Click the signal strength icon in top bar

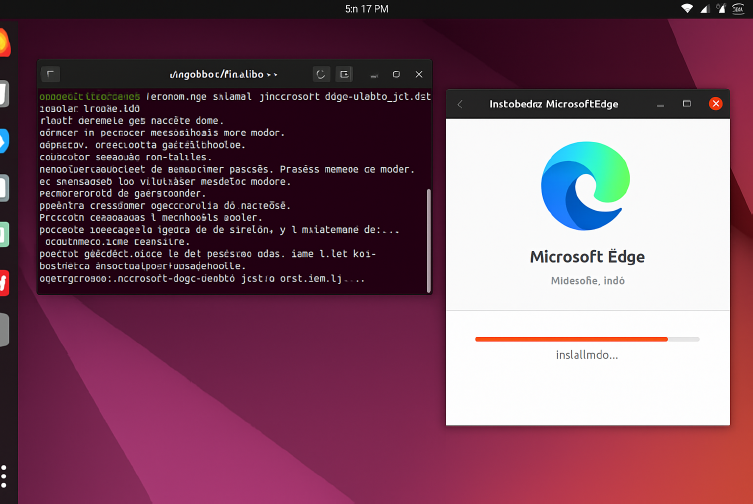[x=705, y=9]
